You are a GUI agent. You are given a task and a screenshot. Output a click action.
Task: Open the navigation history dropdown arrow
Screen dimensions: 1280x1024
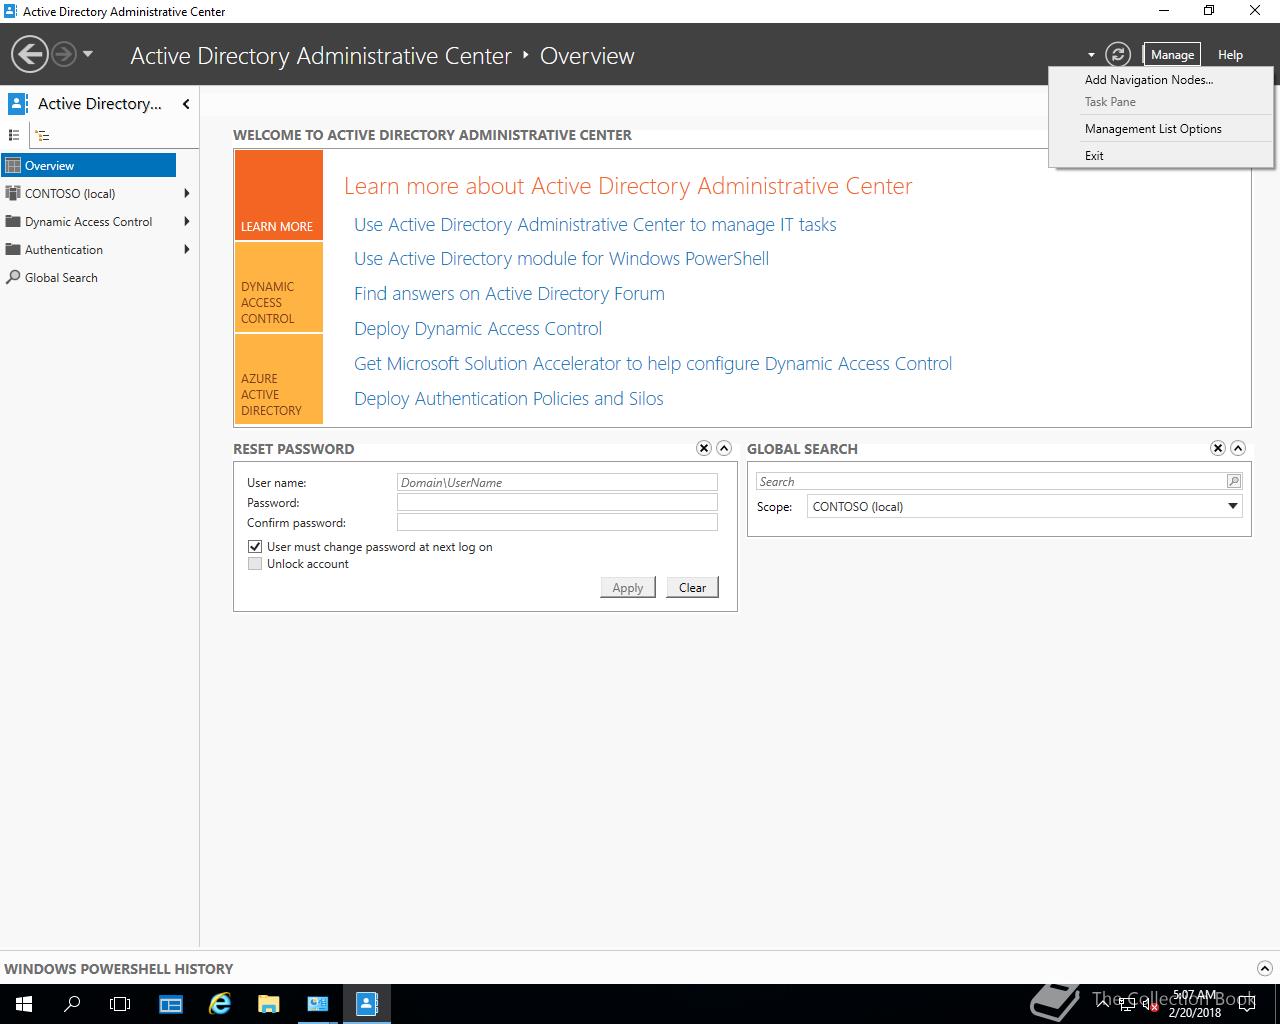tap(88, 54)
